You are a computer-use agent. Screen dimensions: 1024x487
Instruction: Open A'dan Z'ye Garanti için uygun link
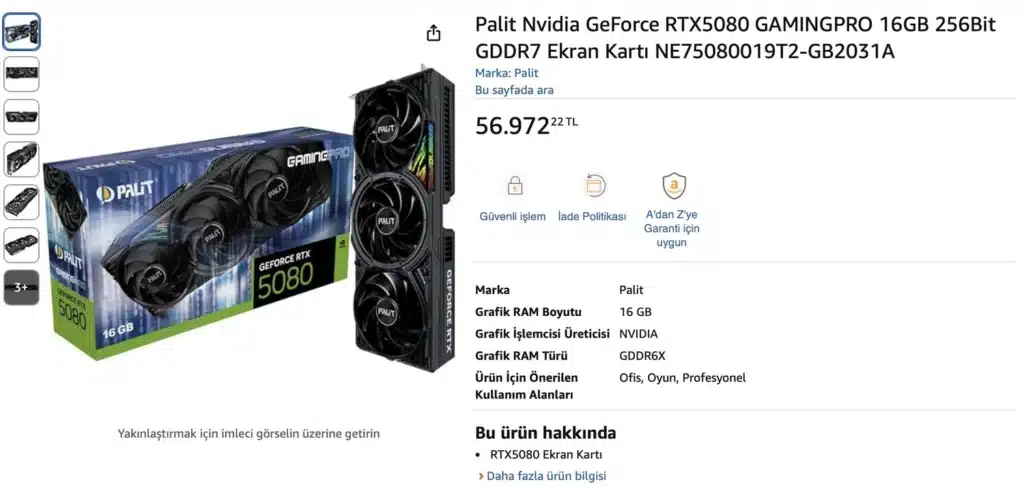click(672, 228)
